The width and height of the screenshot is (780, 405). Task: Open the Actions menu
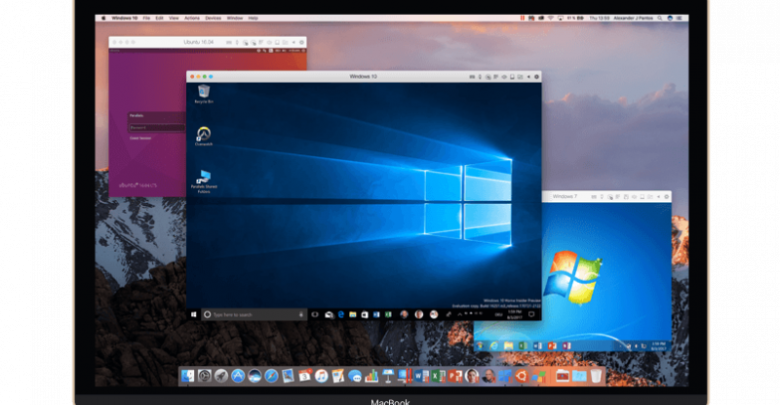click(x=192, y=18)
